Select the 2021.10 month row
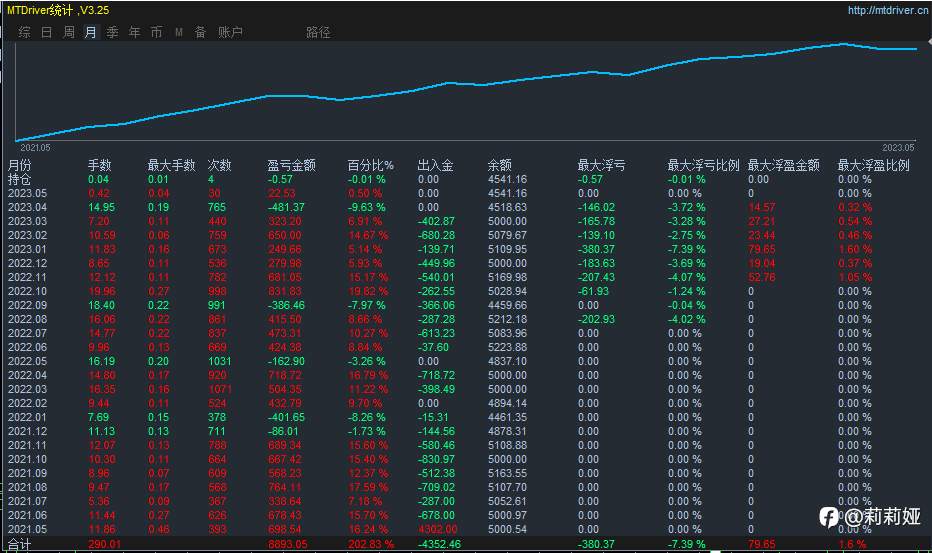Viewport: 932px width, 553px height. pyautogui.click(x=466, y=459)
